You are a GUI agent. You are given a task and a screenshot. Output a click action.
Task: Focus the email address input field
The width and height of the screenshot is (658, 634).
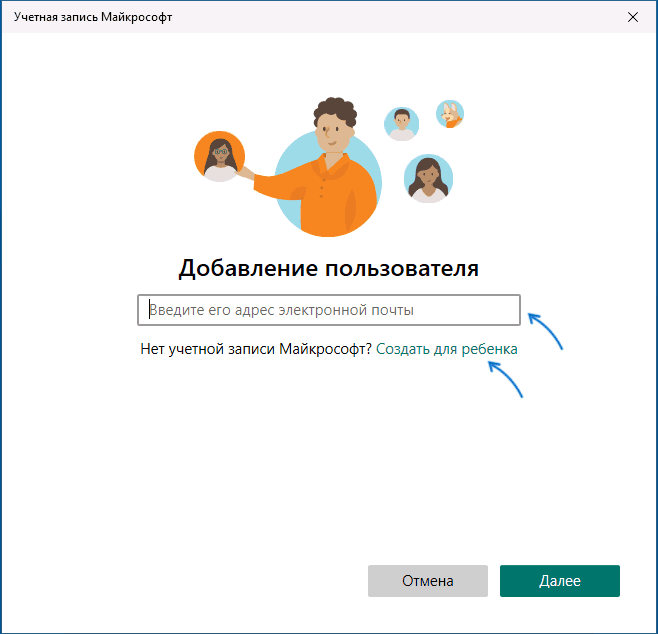pos(329,310)
